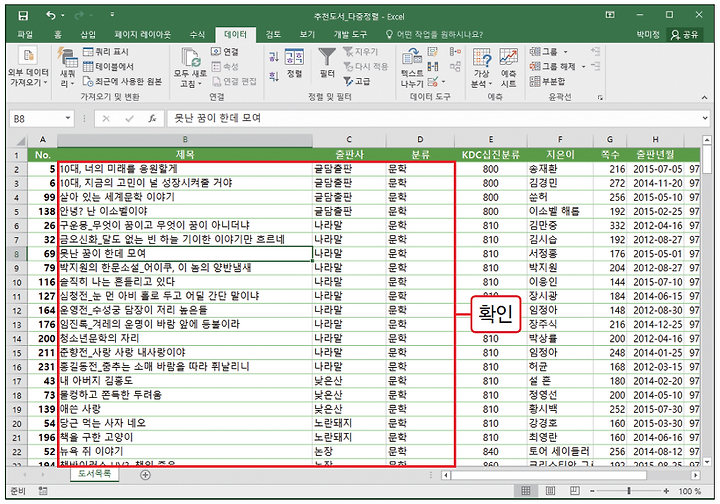
Task: Switch to Normal view icon in status bar
Action: (526, 491)
